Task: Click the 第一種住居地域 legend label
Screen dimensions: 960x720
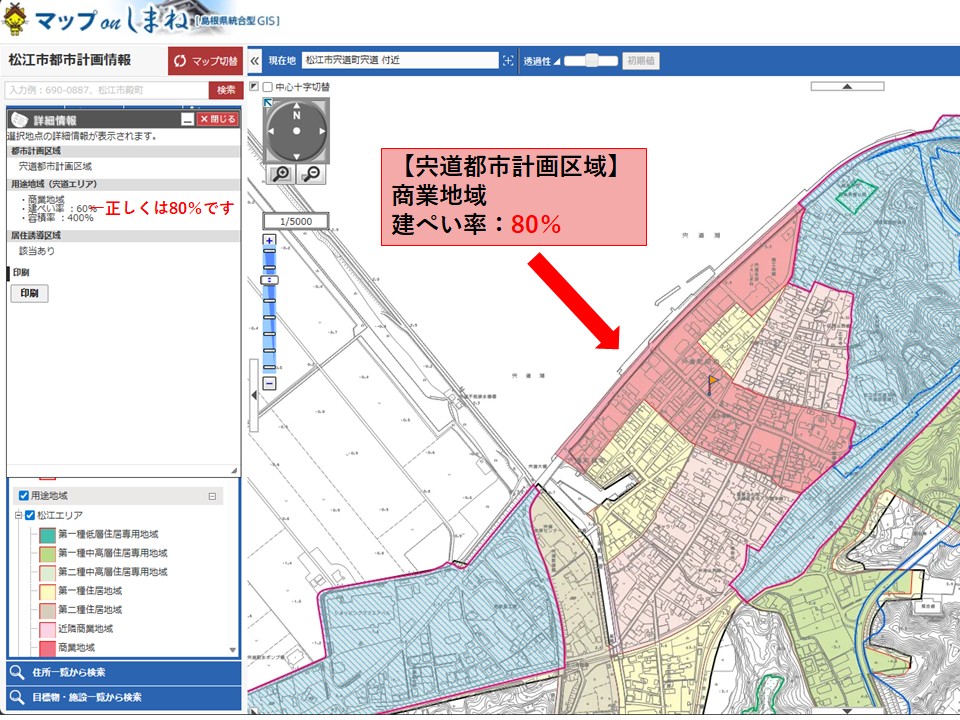Action: (x=90, y=591)
